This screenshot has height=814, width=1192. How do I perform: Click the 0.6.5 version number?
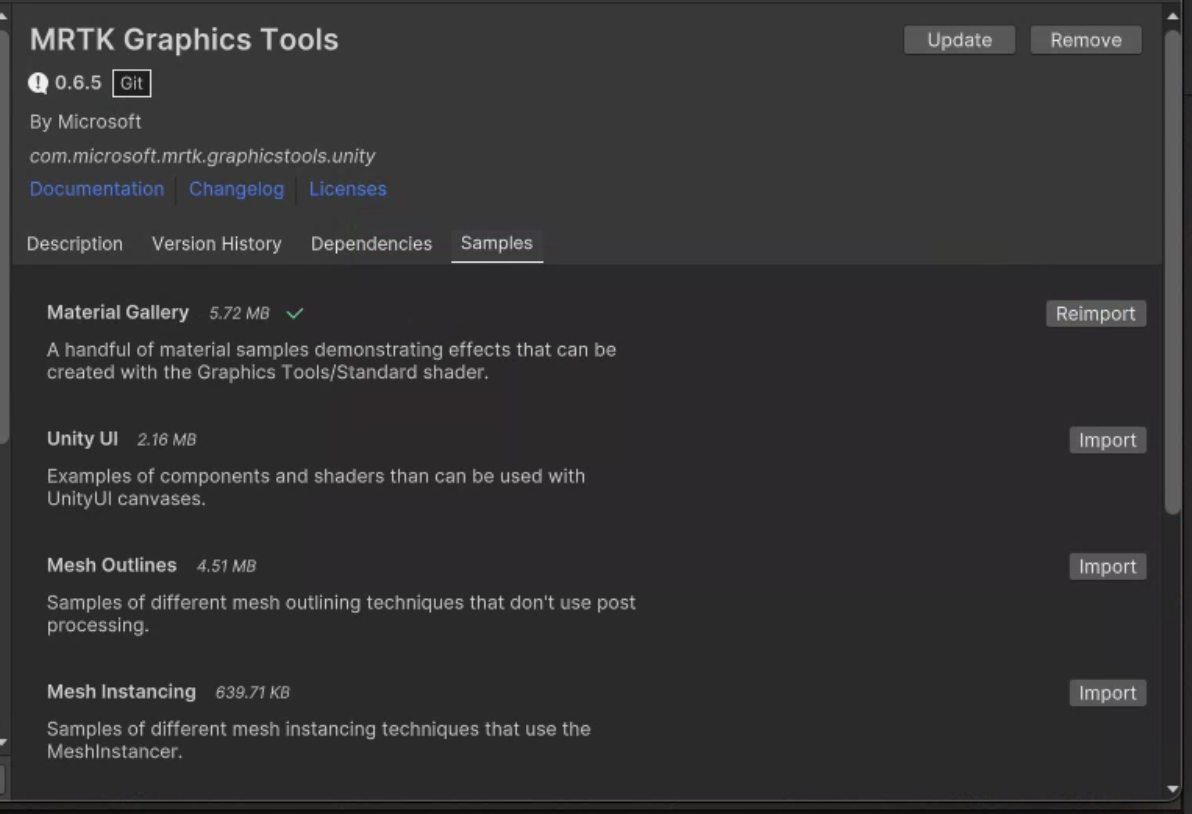[78, 83]
